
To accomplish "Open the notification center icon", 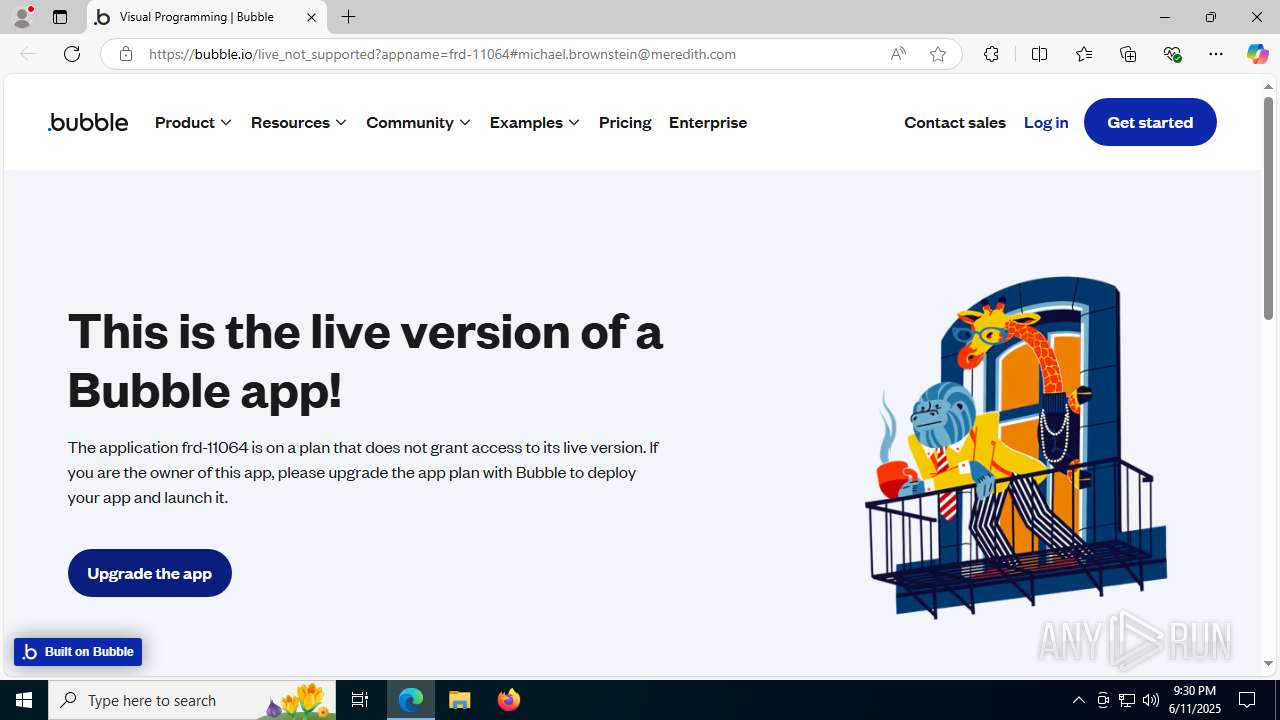I will pyautogui.click(x=1247, y=700).
